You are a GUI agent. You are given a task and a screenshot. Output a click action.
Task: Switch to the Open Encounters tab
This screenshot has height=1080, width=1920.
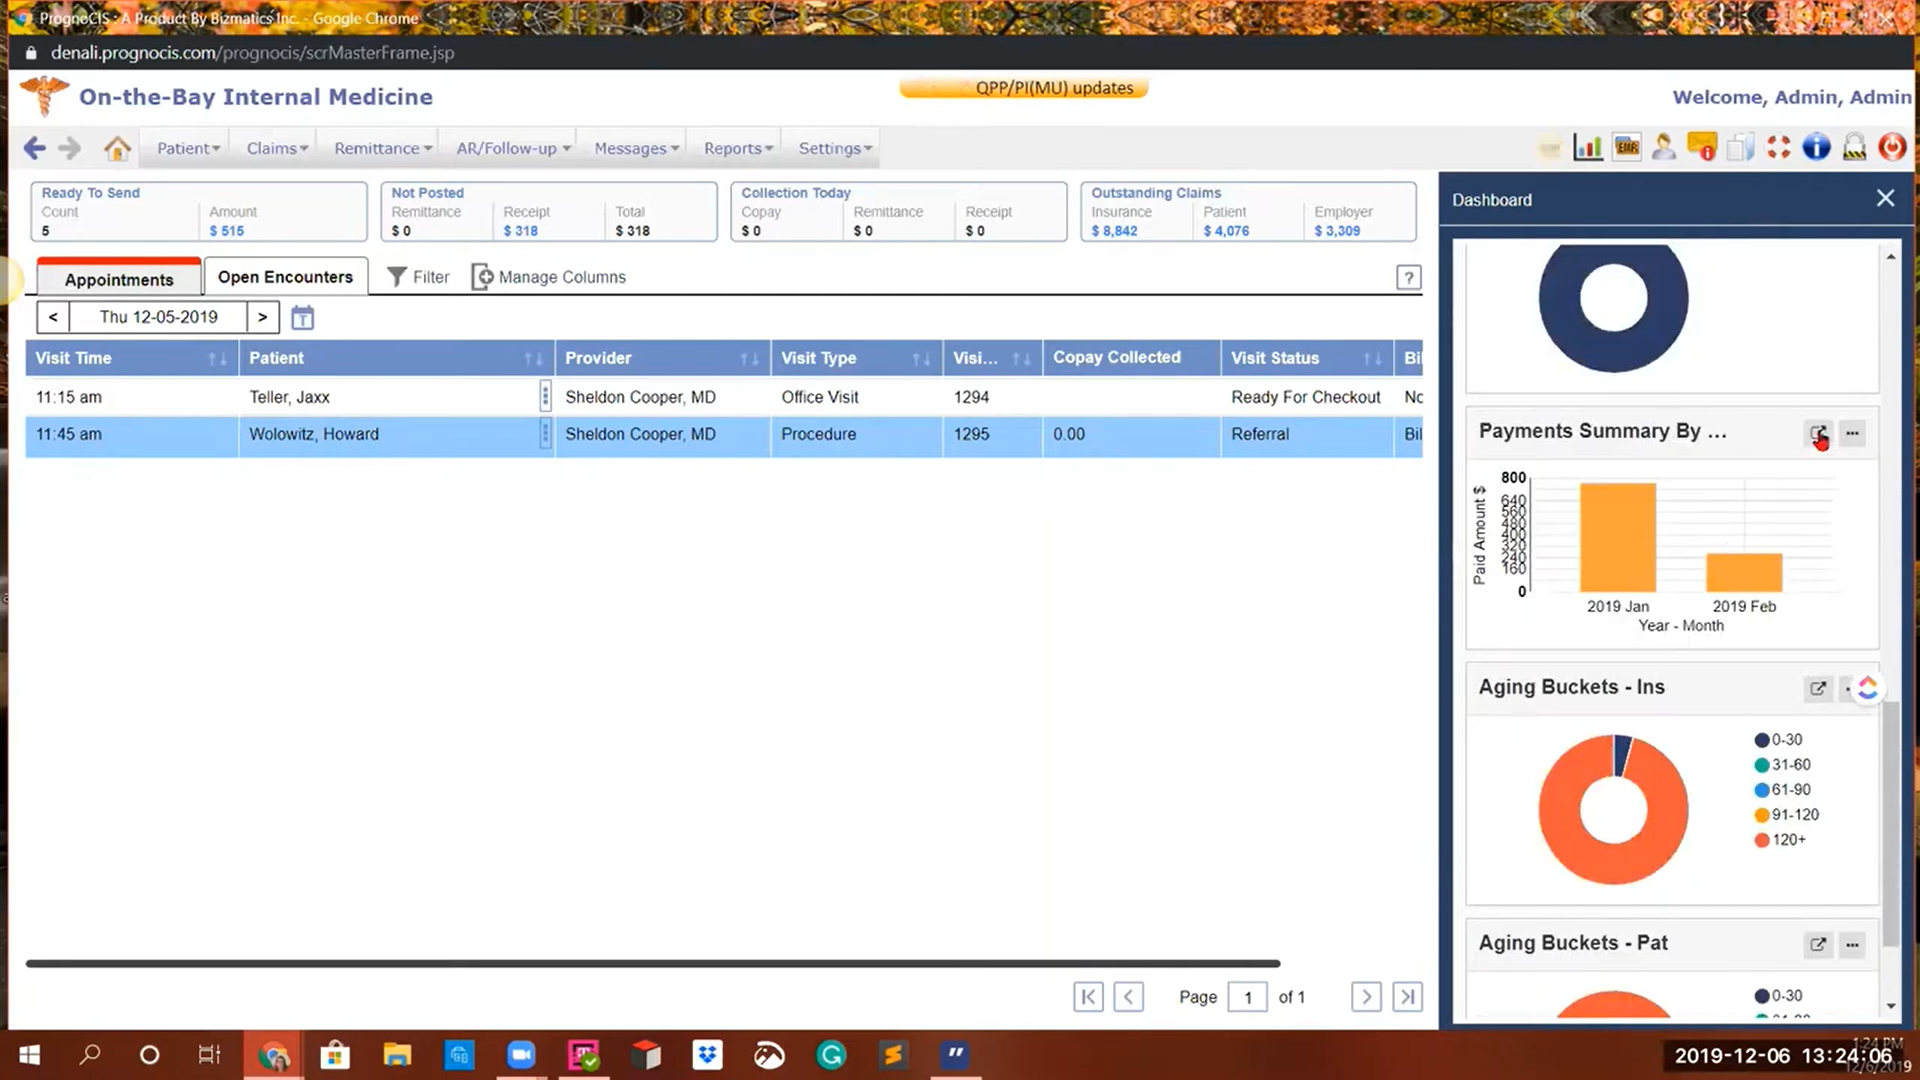[x=285, y=277]
